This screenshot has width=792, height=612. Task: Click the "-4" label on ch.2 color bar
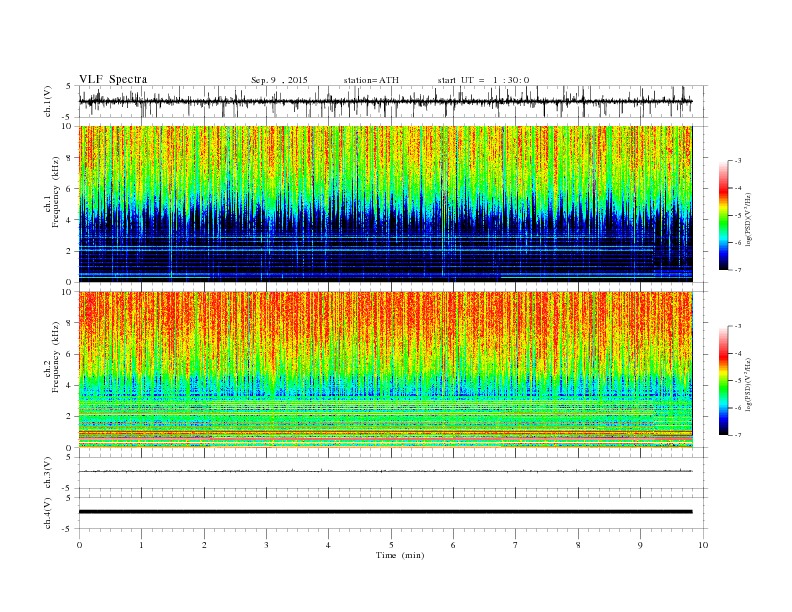click(x=737, y=353)
